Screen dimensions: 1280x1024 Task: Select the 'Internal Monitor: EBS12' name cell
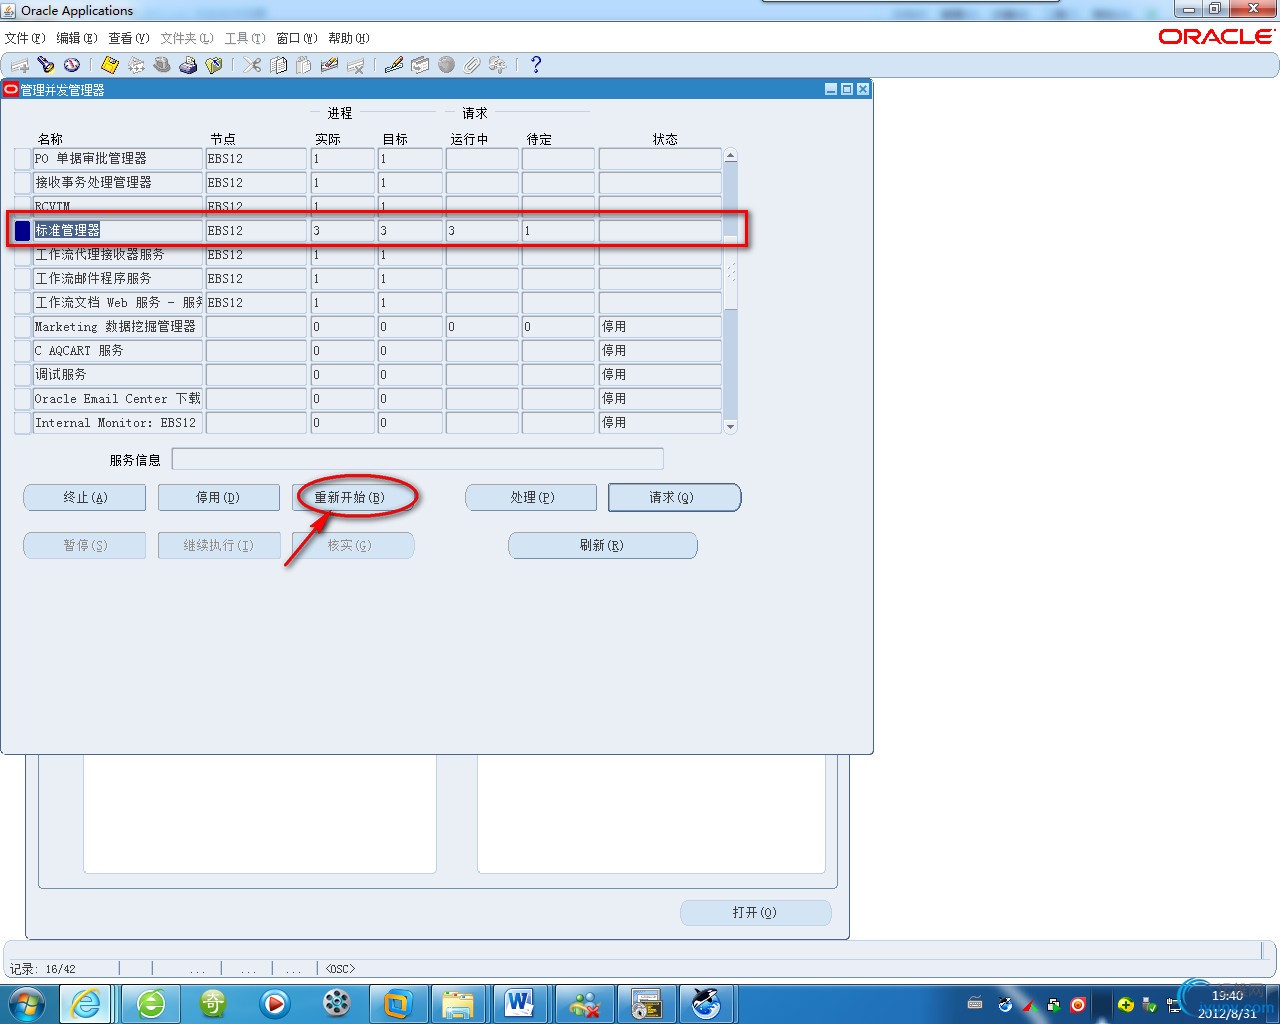(118, 423)
